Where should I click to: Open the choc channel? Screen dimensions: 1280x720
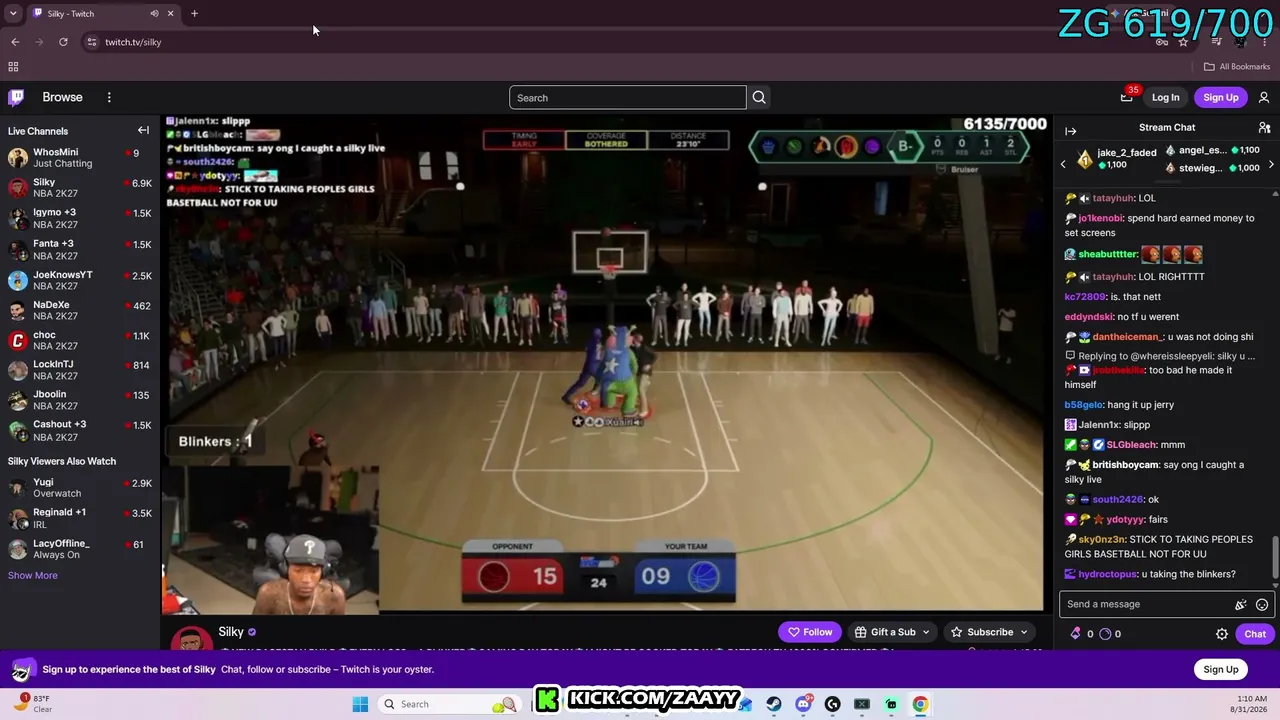(80, 340)
